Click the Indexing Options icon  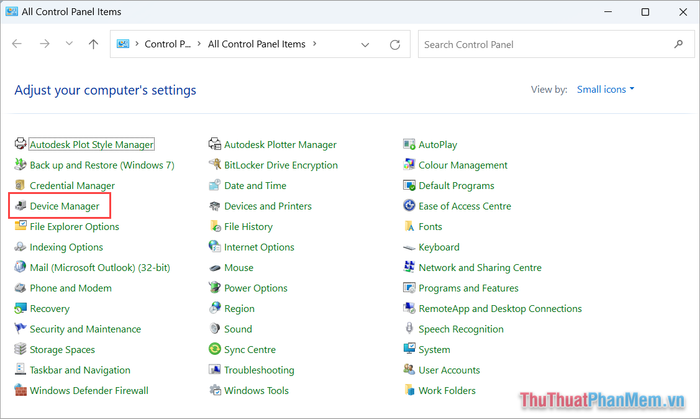tap(21, 246)
